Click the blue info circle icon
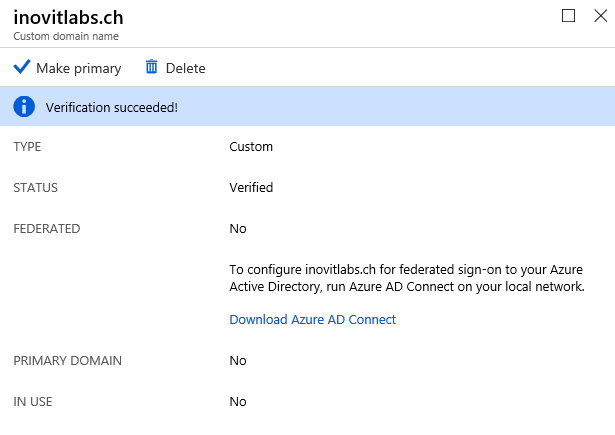 coord(24,106)
